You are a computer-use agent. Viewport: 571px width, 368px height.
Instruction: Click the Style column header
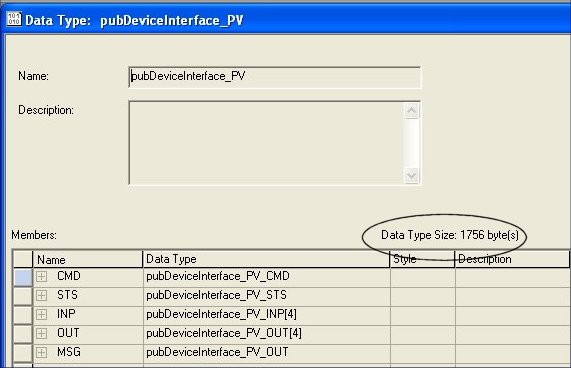422,259
